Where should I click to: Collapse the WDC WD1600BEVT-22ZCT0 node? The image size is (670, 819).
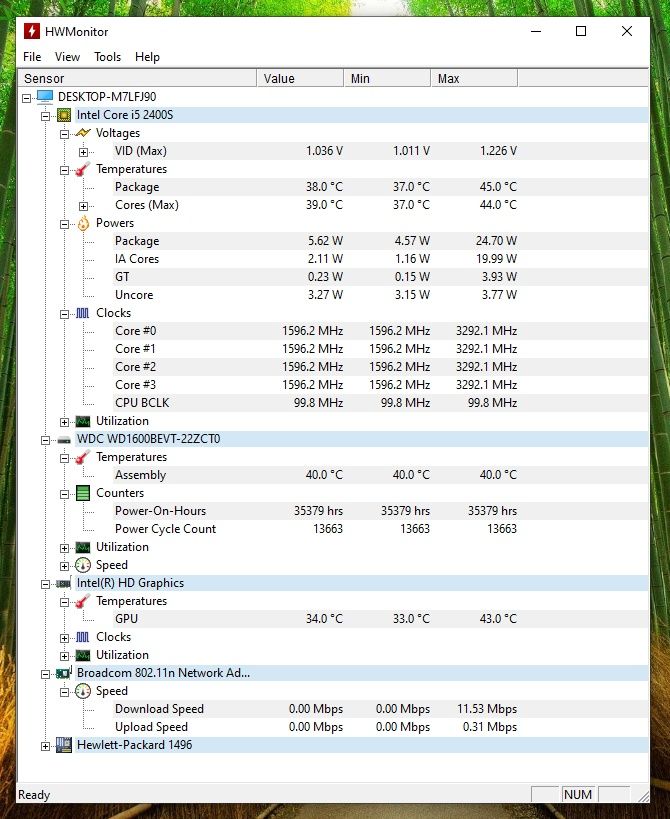tap(45, 440)
